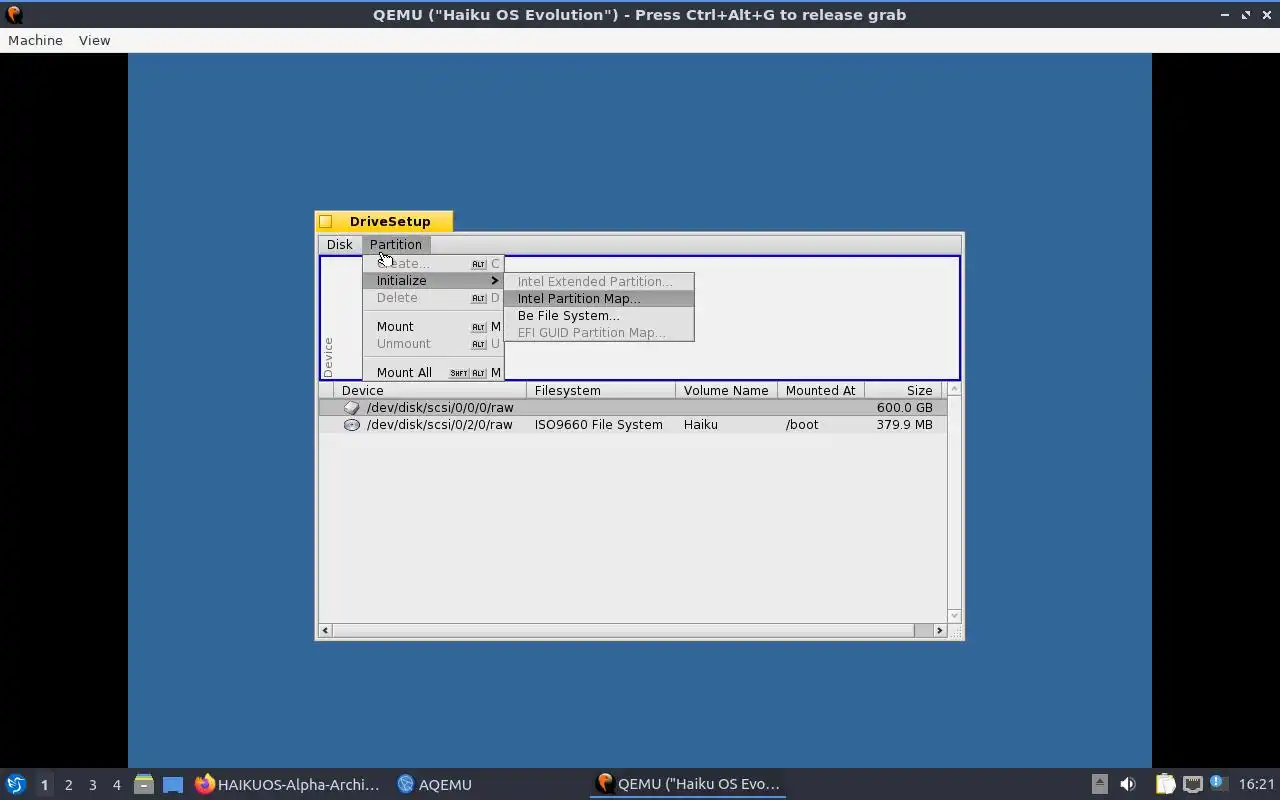Image resolution: width=1280 pixels, height=800 pixels.
Task: Open the QEMU View menu
Action: pyautogui.click(x=94, y=41)
